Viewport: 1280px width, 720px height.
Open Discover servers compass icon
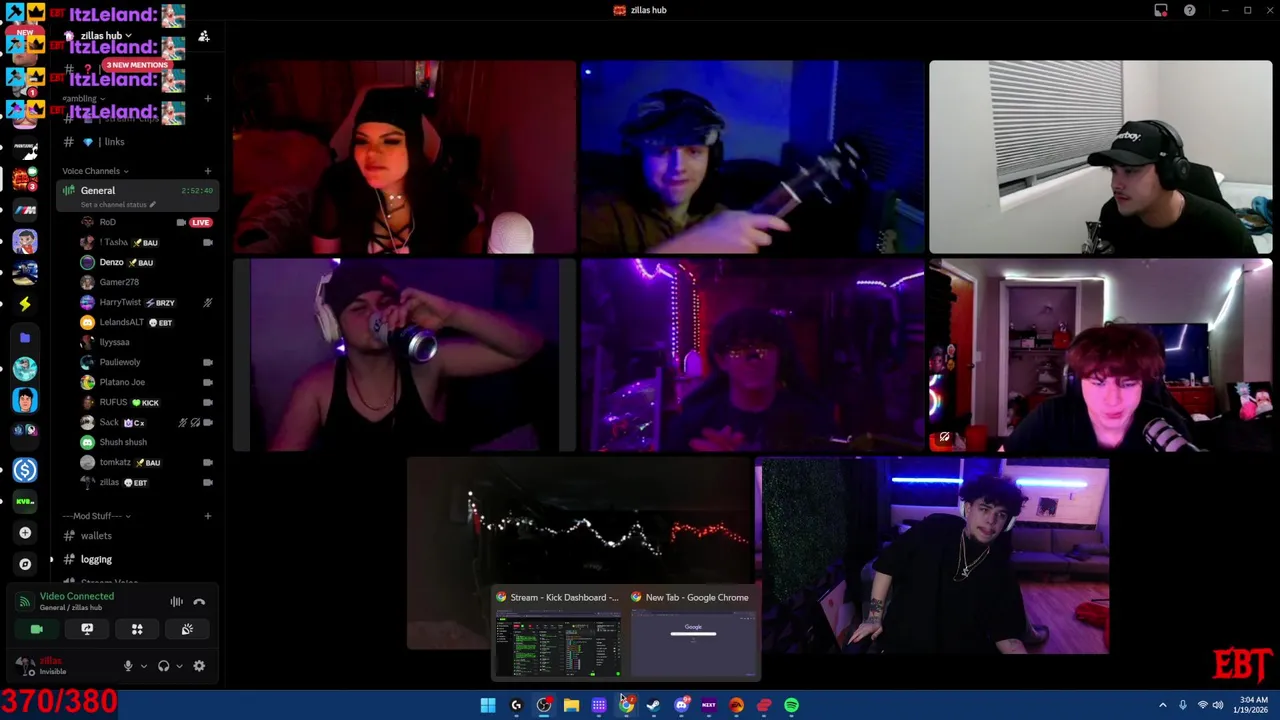pyautogui.click(x=25, y=564)
